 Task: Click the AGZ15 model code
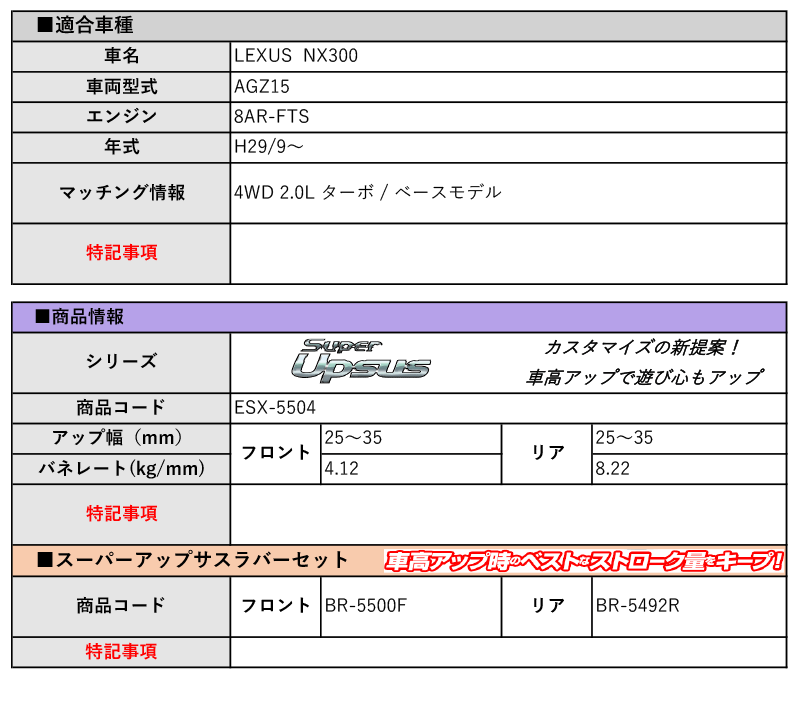click(x=262, y=87)
